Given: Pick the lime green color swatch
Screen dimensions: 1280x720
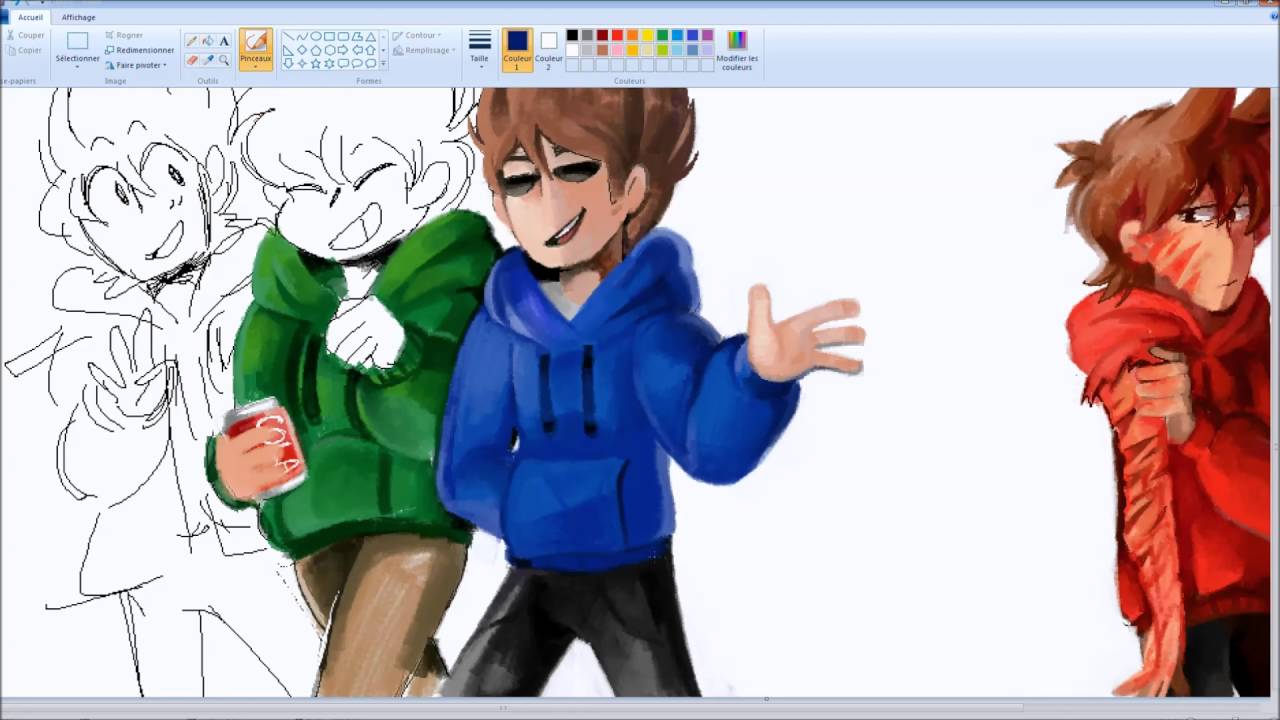Looking at the screenshot, I should (x=662, y=50).
